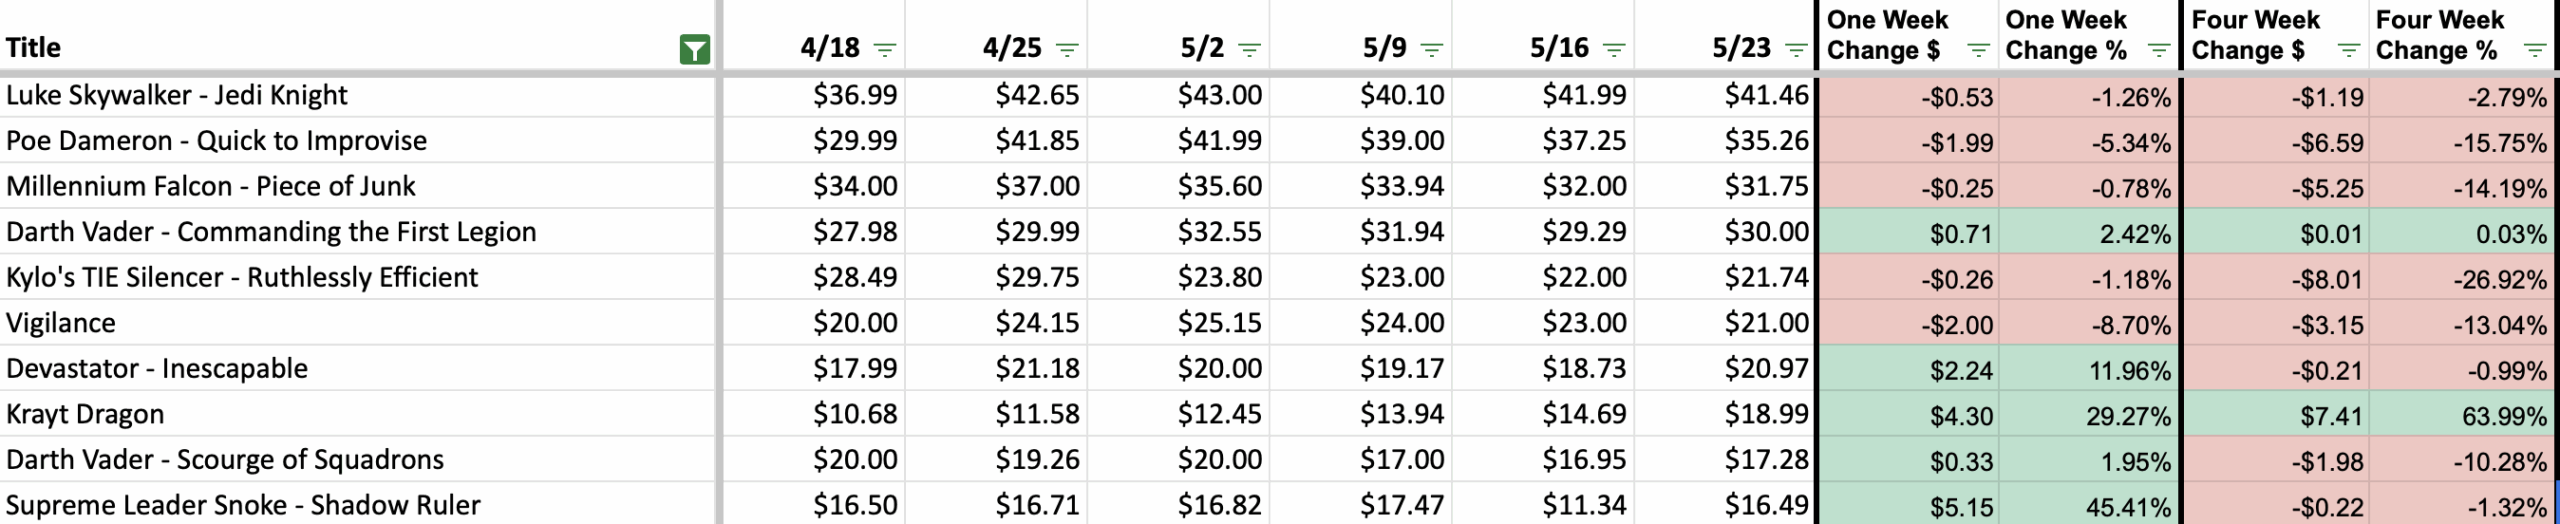Select Vigilance 5/23 price $21.00
Image resolution: width=2560 pixels, height=524 pixels.
[x=1726, y=323]
